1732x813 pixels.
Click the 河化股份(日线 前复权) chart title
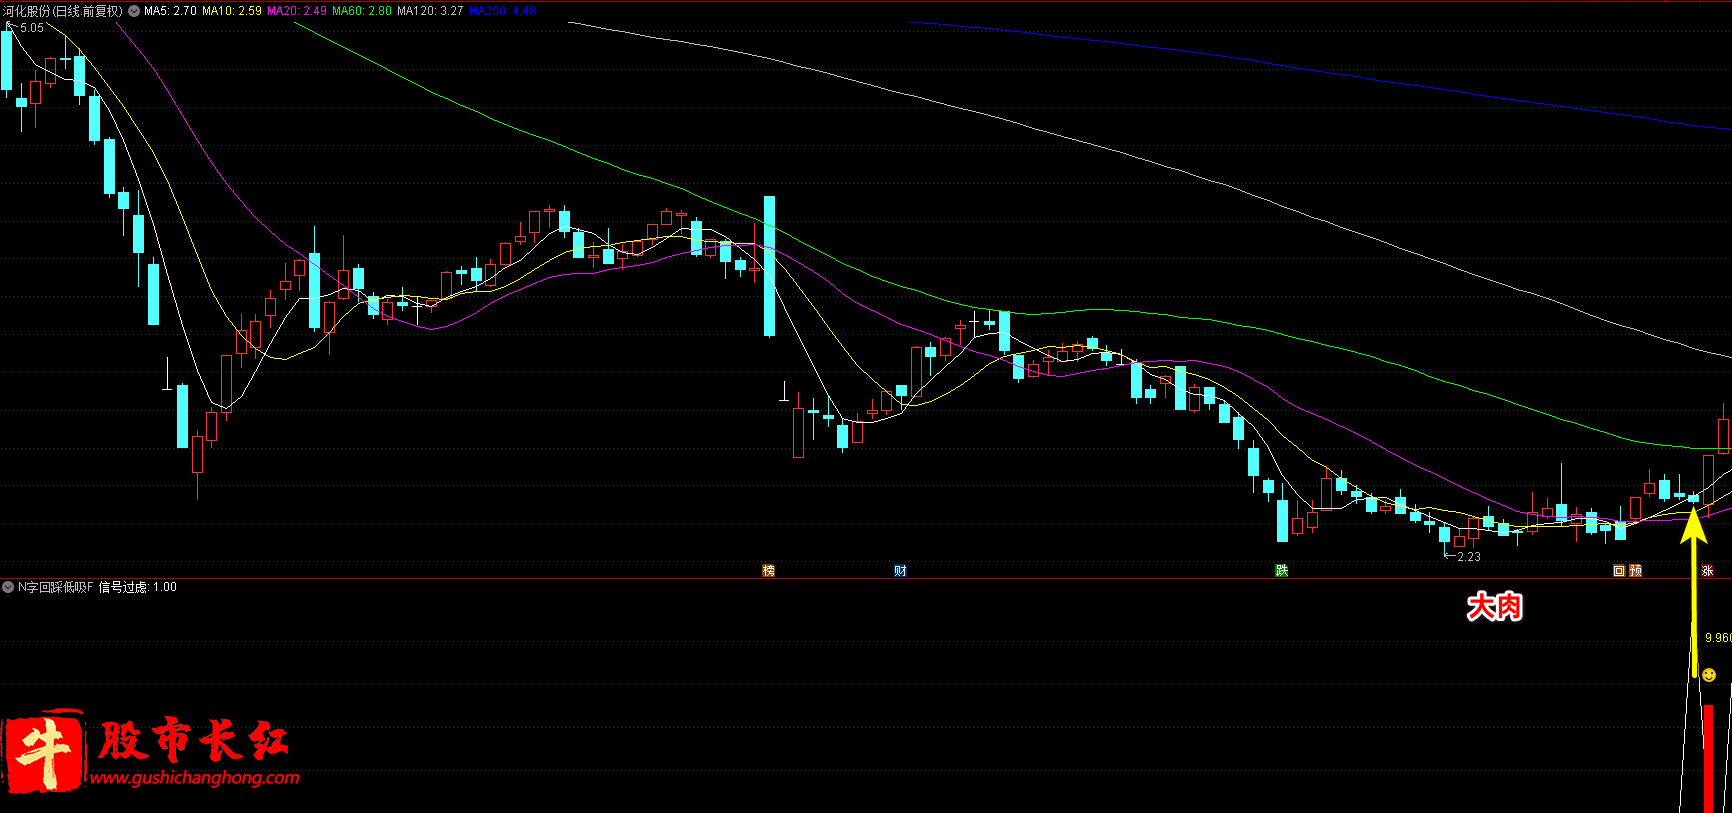coord(62,11)
